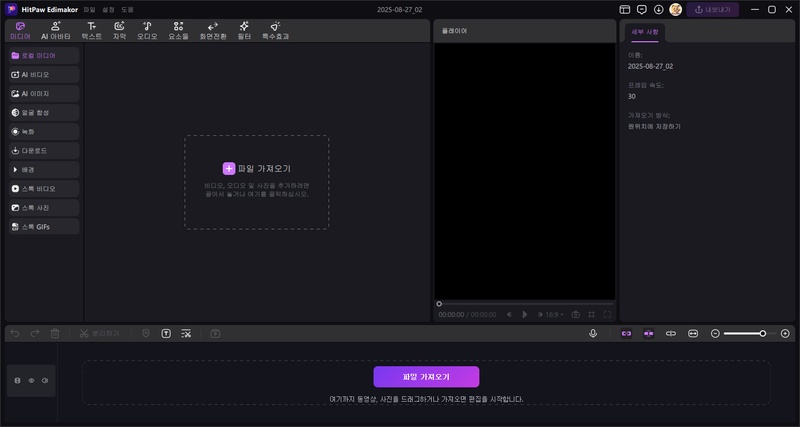Open the feedback message icon
800x427 pixels.
coord(642,10)
